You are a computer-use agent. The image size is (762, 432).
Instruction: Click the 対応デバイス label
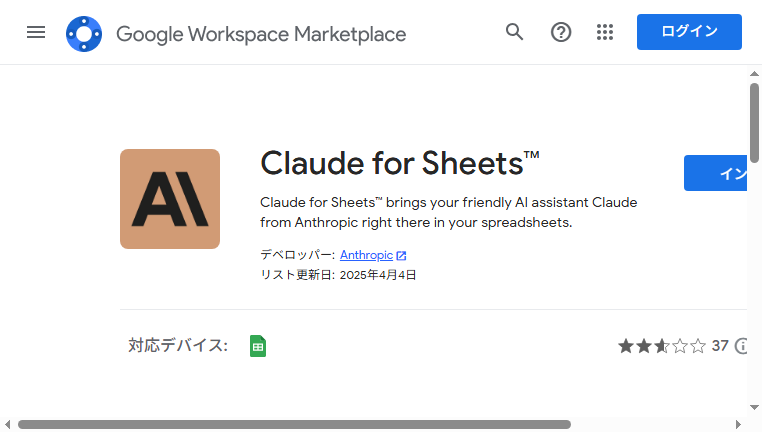click(178, 346)
